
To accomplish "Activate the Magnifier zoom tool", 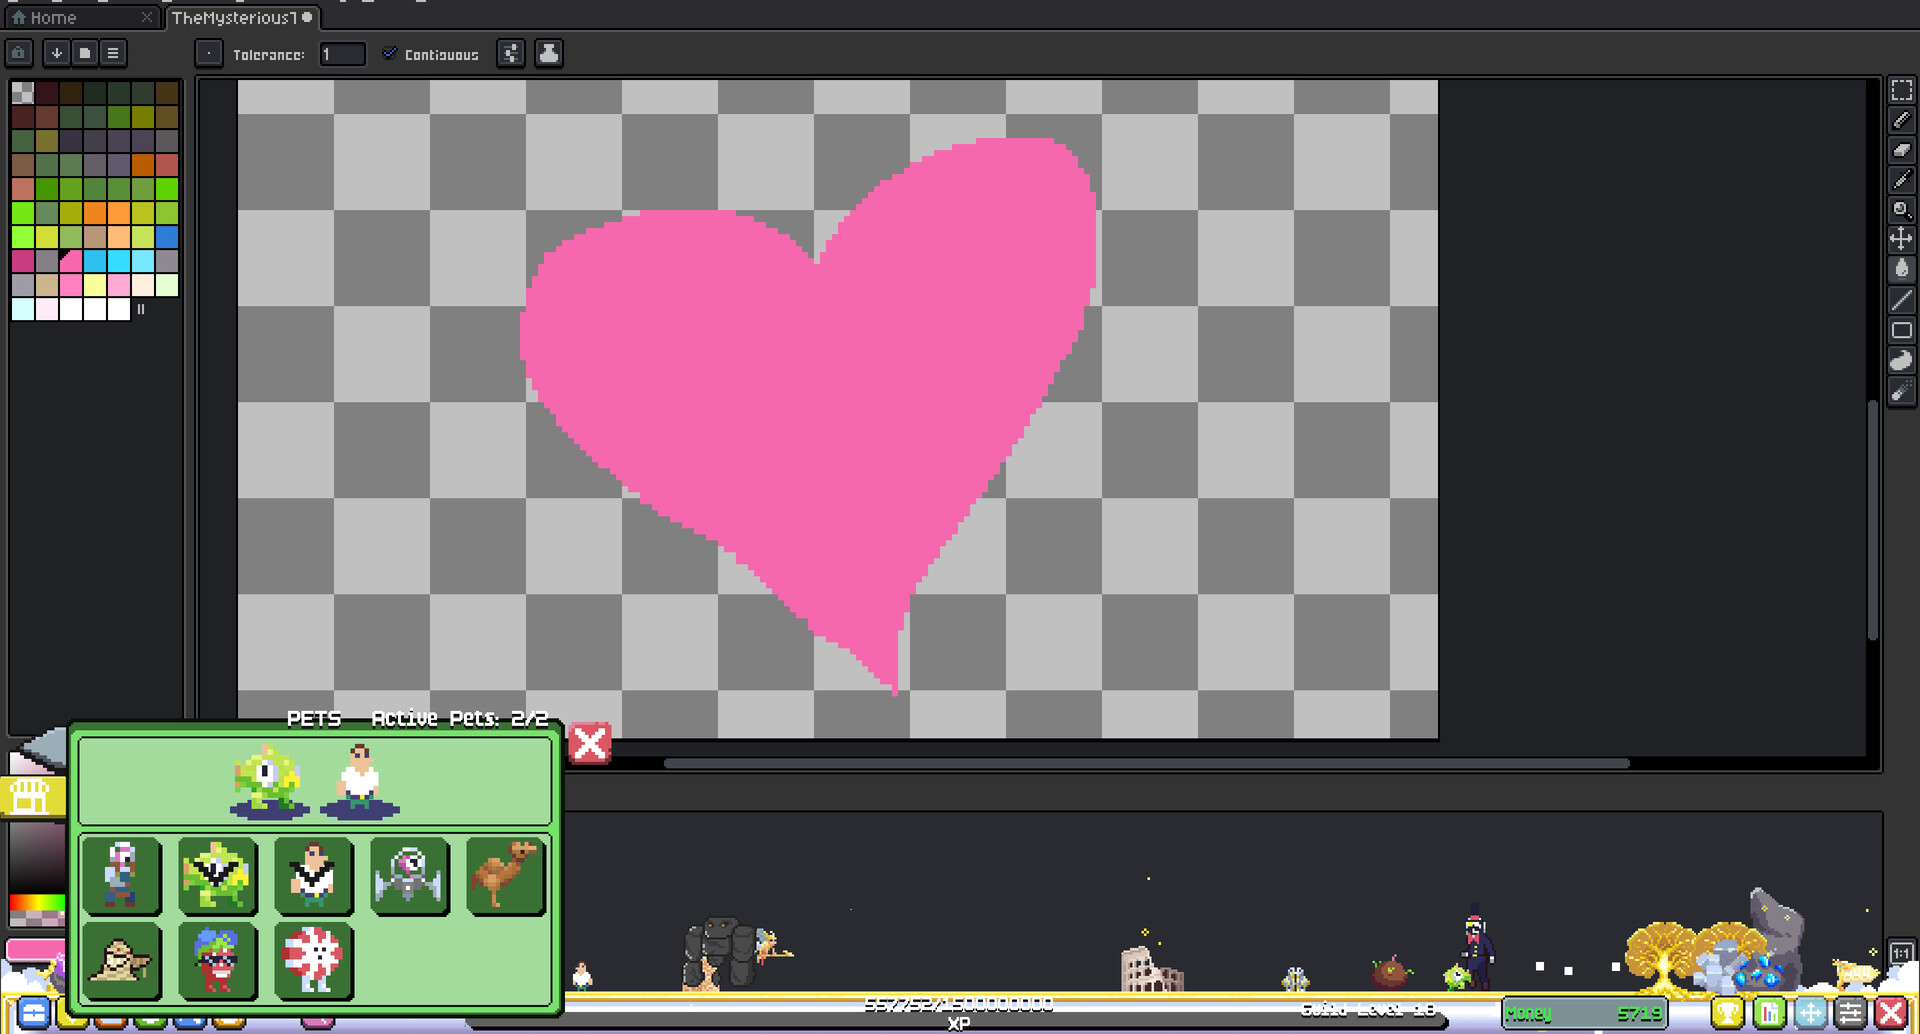I will click(x=1902, y=210).
